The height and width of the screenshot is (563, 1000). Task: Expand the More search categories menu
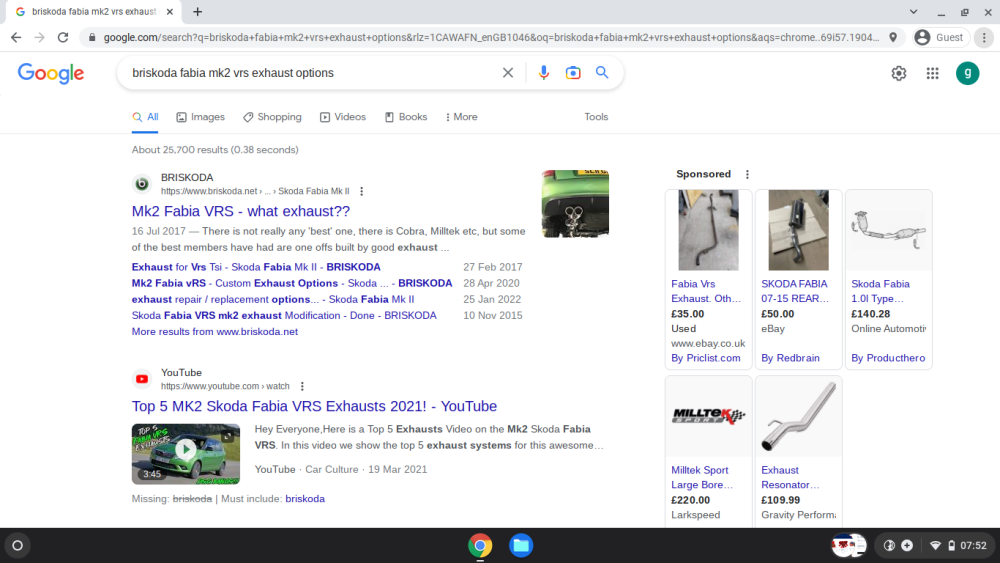[461, 117]
